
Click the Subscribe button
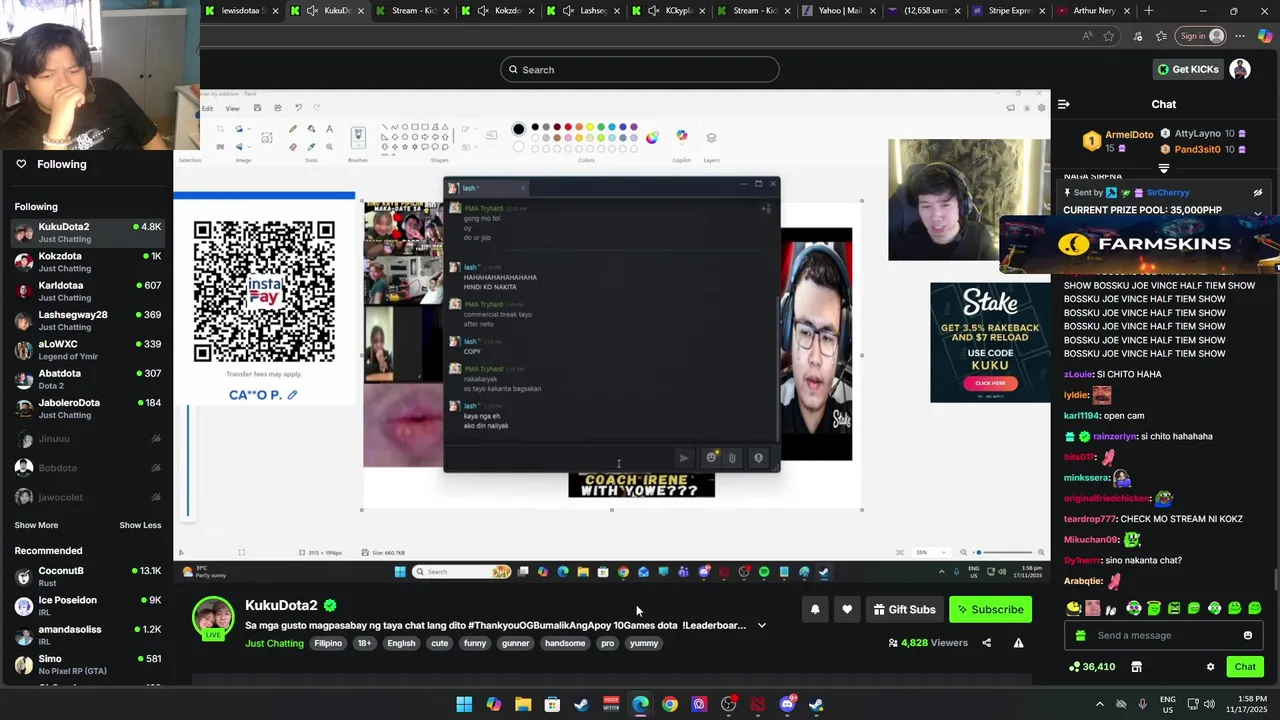coord(990,609)
